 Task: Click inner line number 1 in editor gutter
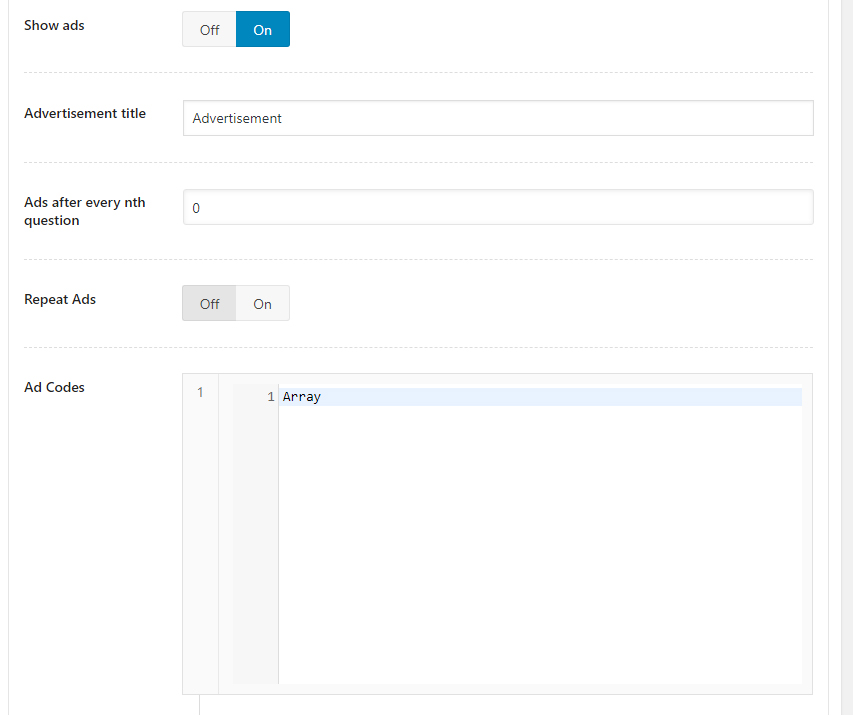tap(270, 397)
